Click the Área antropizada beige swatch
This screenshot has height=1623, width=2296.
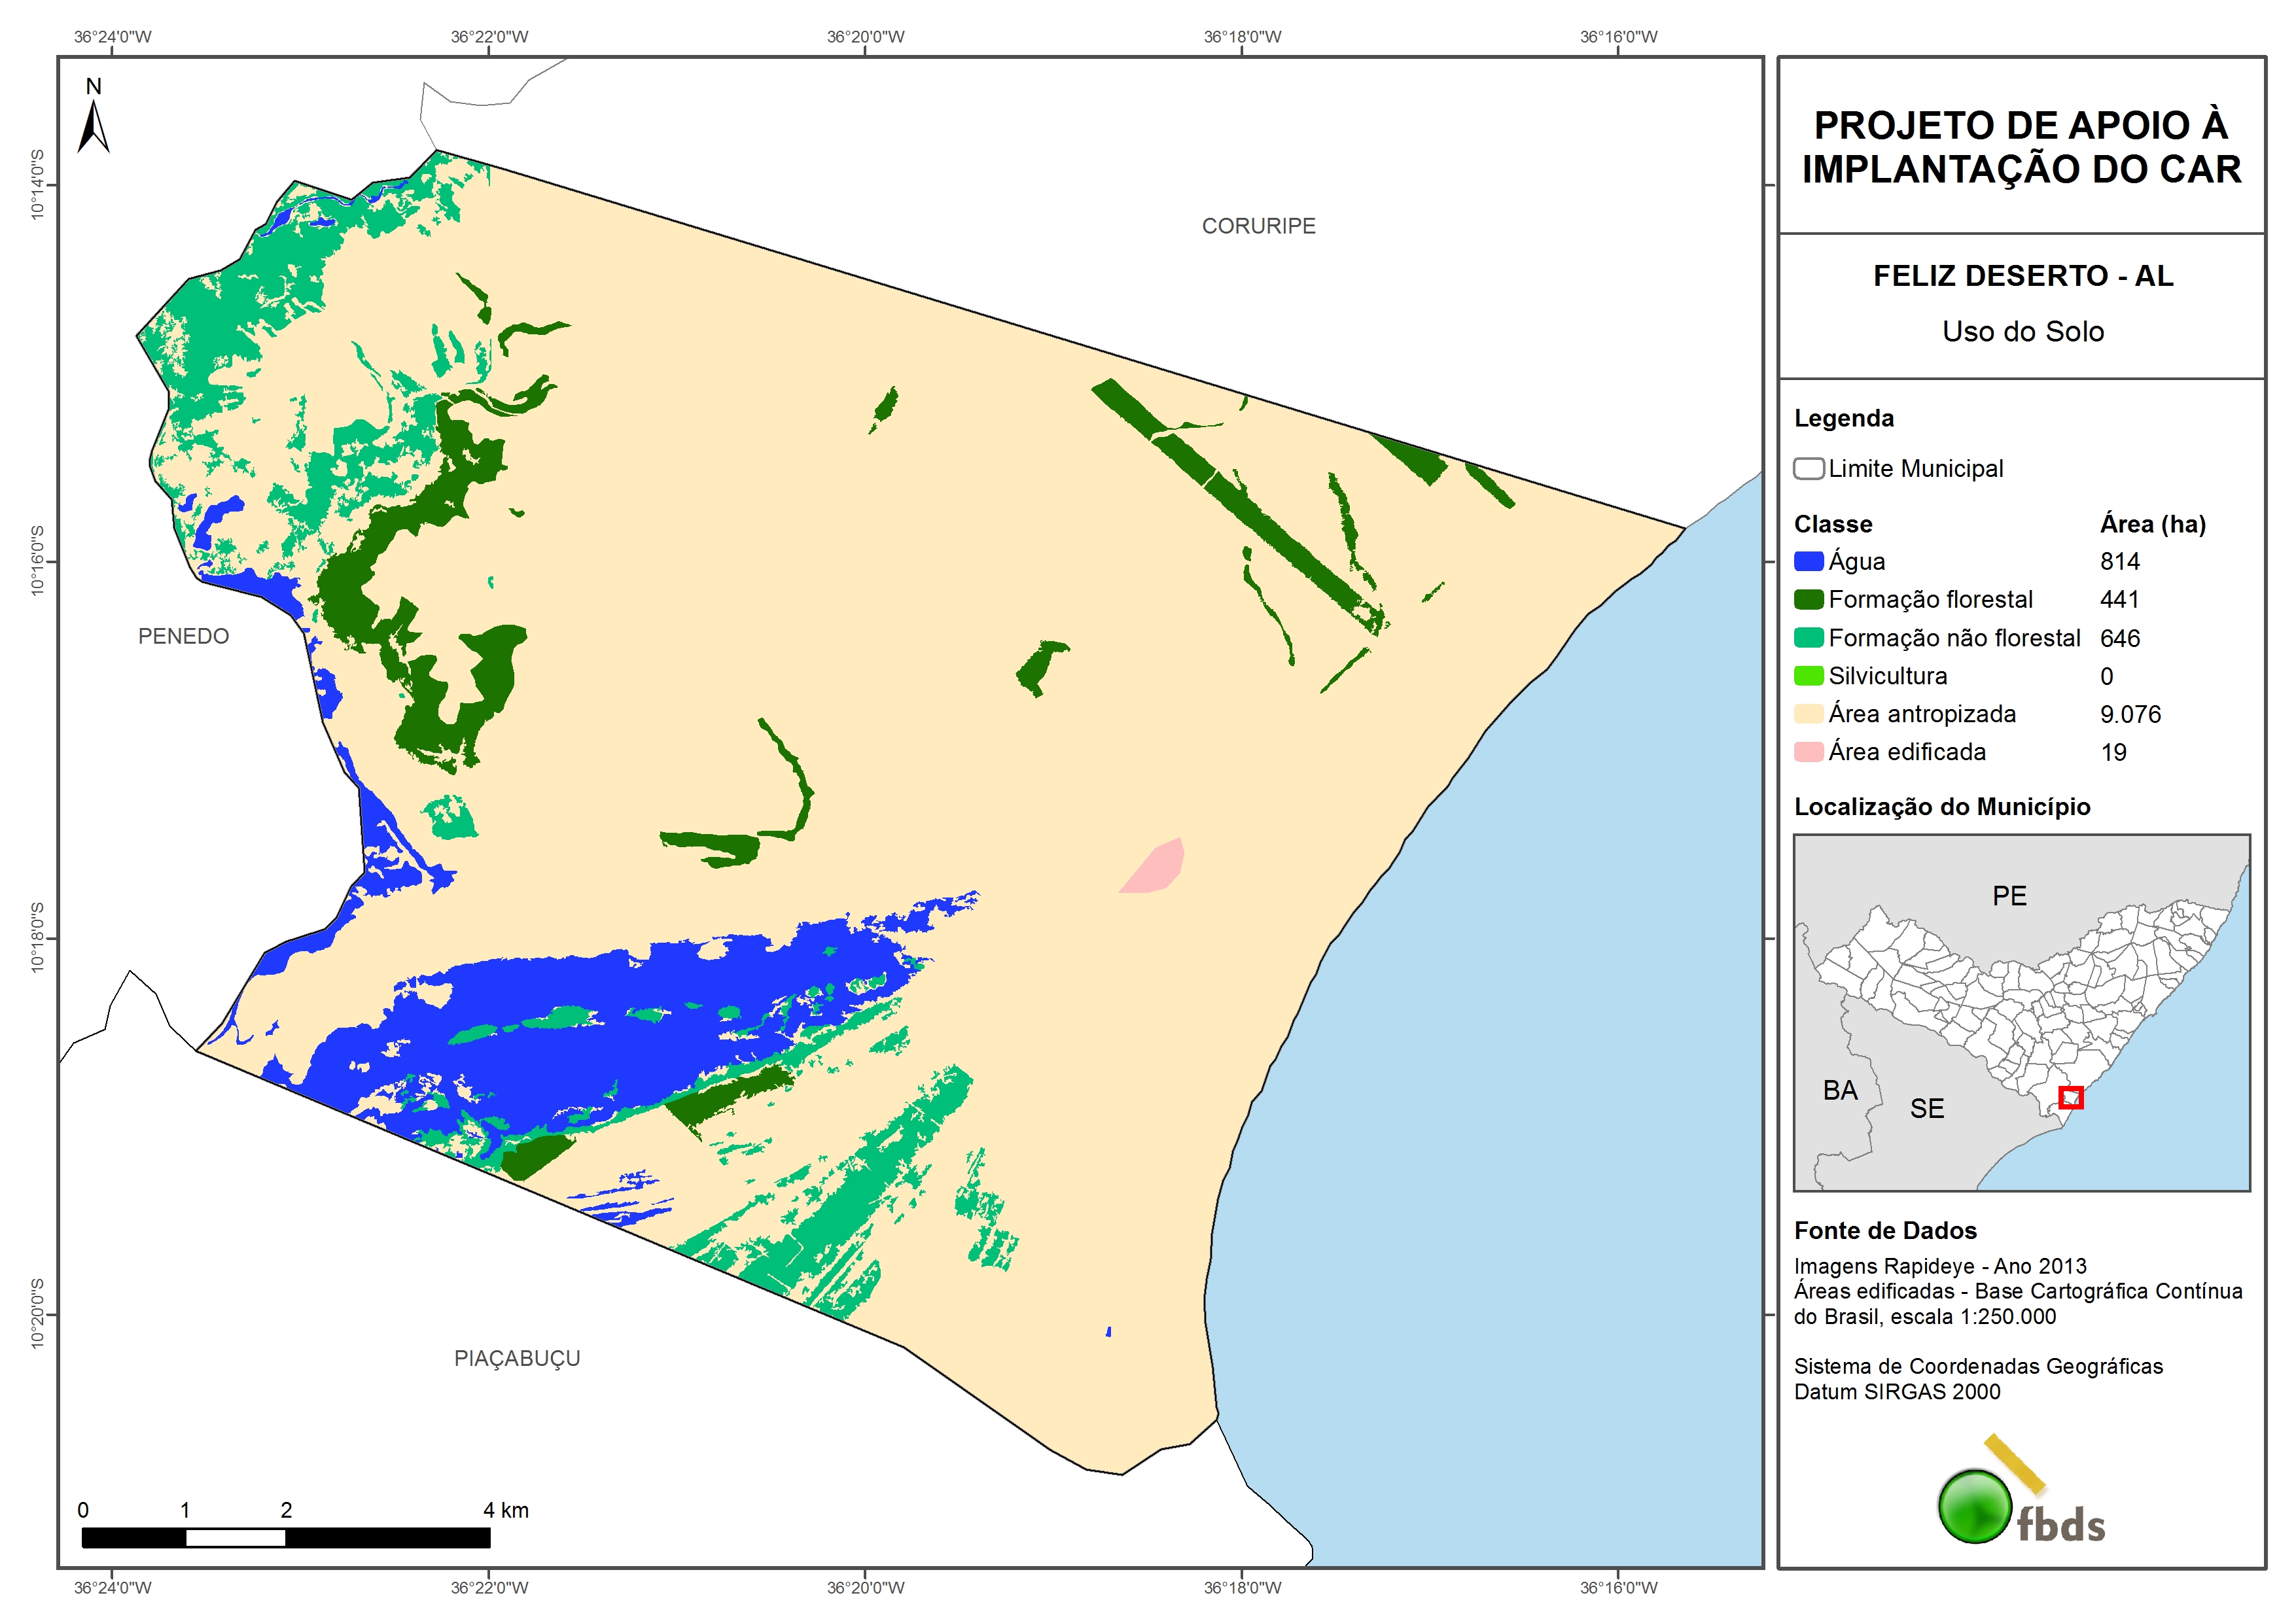coord(1808,713)
